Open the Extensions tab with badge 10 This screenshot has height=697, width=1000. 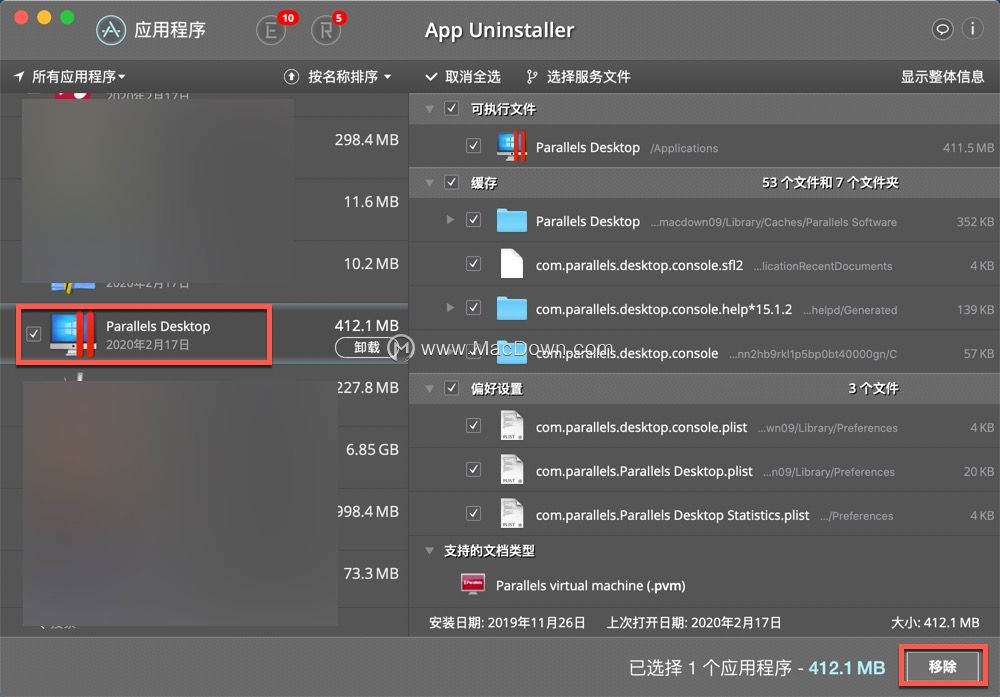tap(271, 31)
